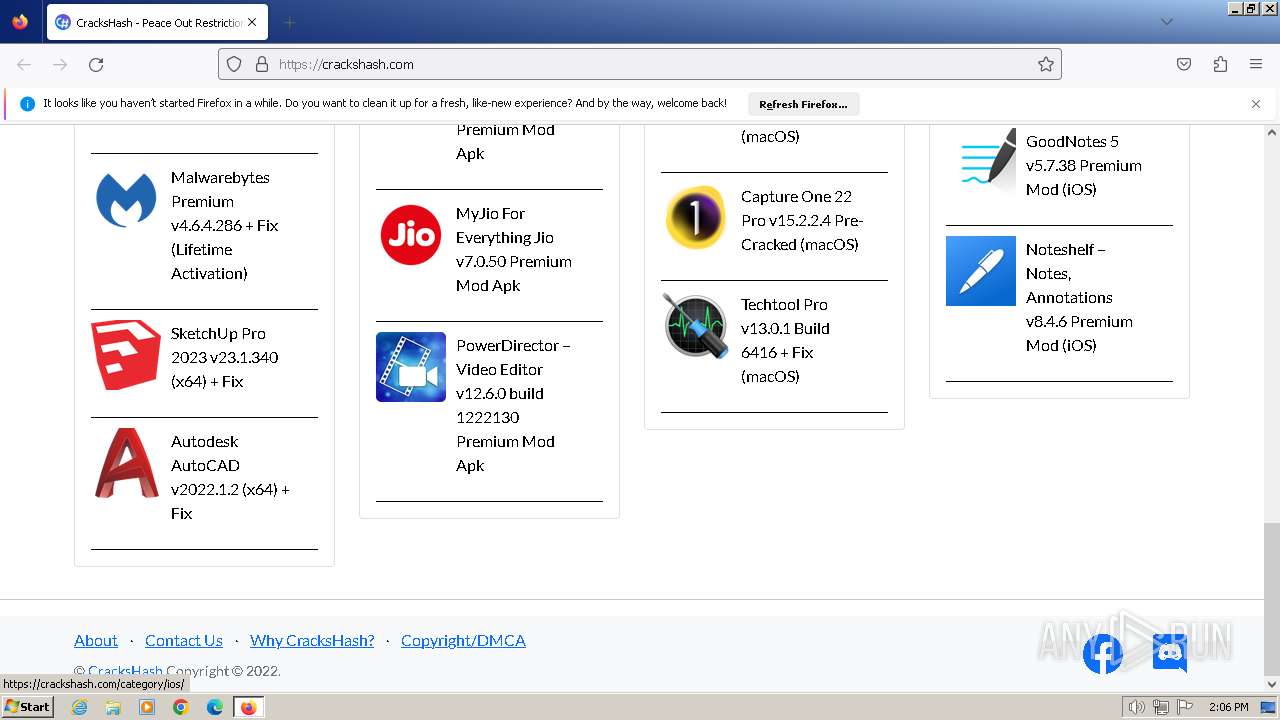
Task: Open MyJio For Everything Jio post
Action: click(x=514, y=249)
